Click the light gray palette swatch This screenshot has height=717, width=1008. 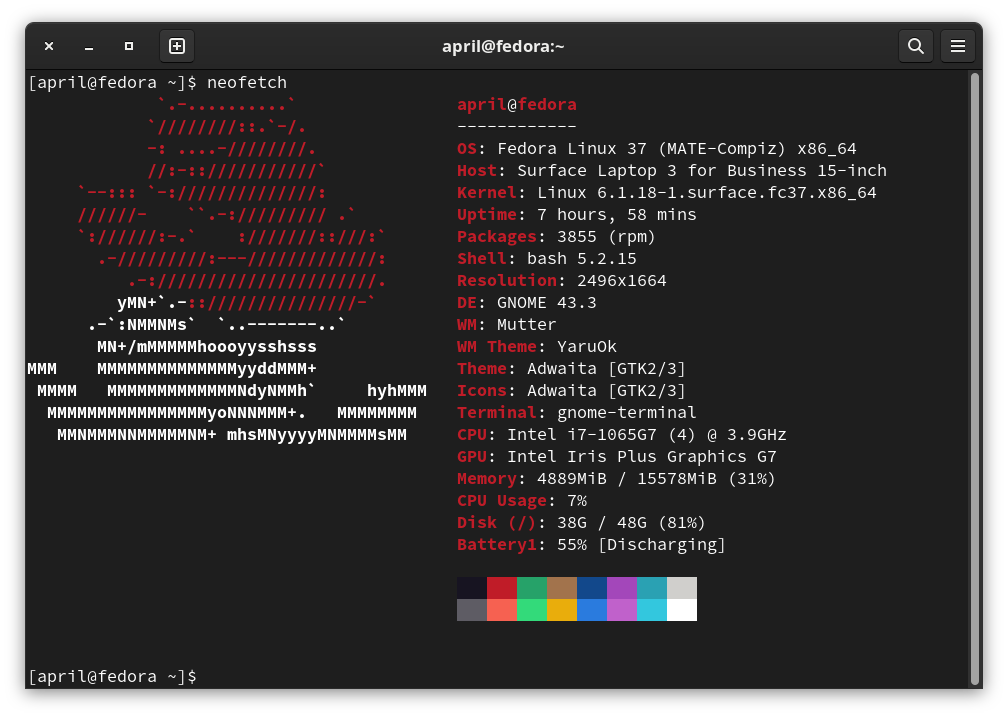point(682,588)
